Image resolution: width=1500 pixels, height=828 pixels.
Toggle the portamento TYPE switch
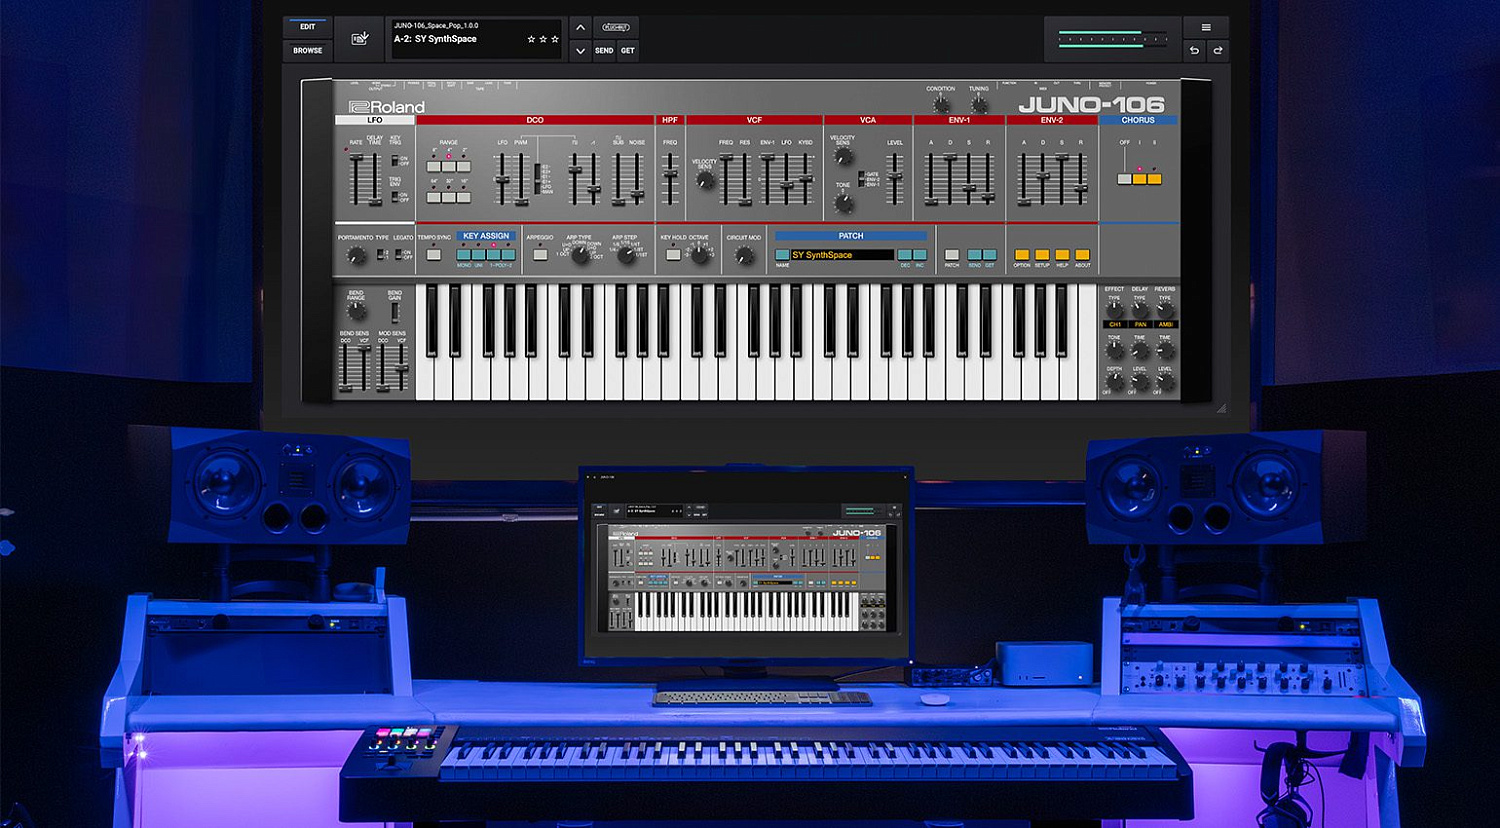point(380,254)
